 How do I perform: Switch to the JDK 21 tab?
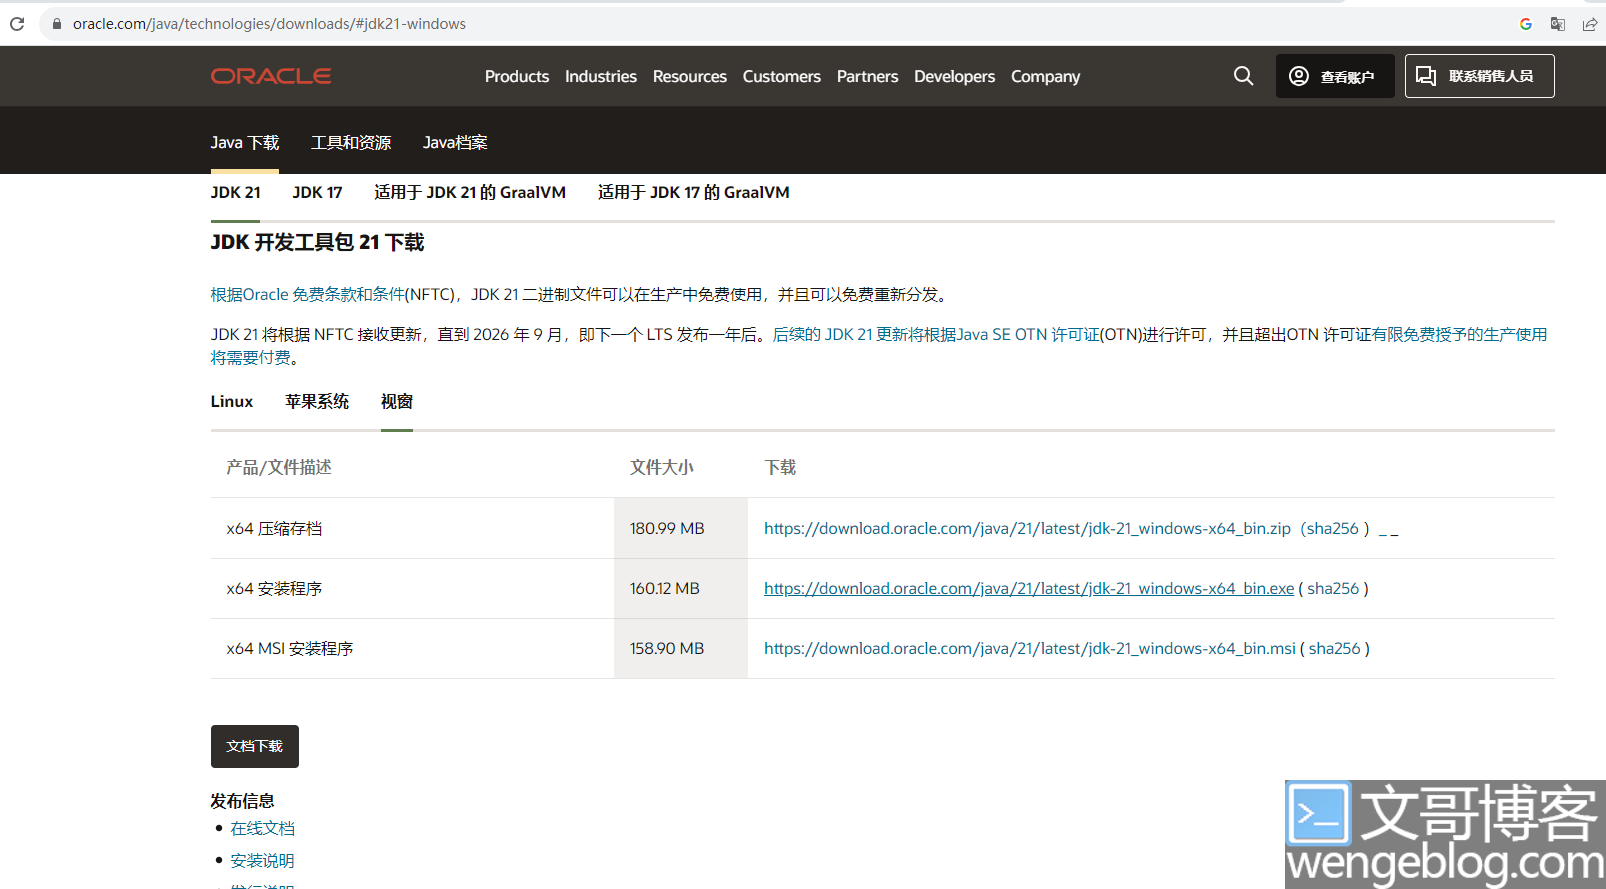point(235,193)
